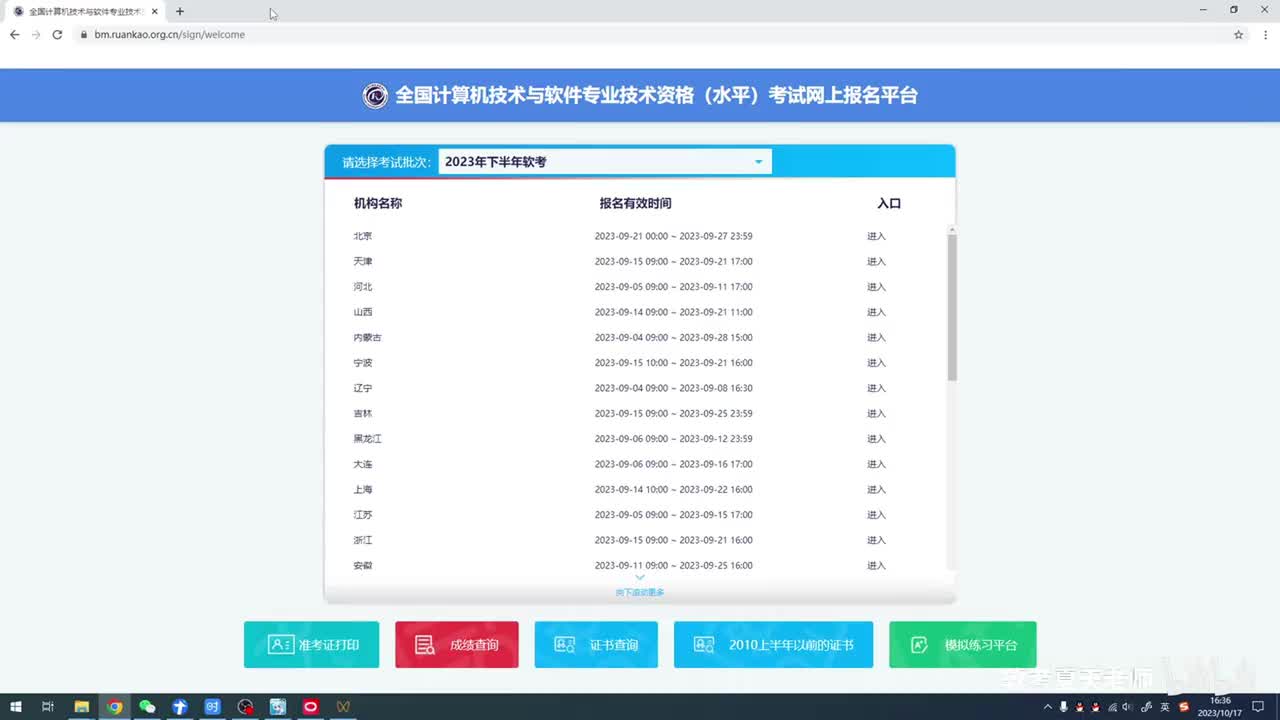Click 进入 link for 上海
The image size is (1280, 720).
[876, 490]
